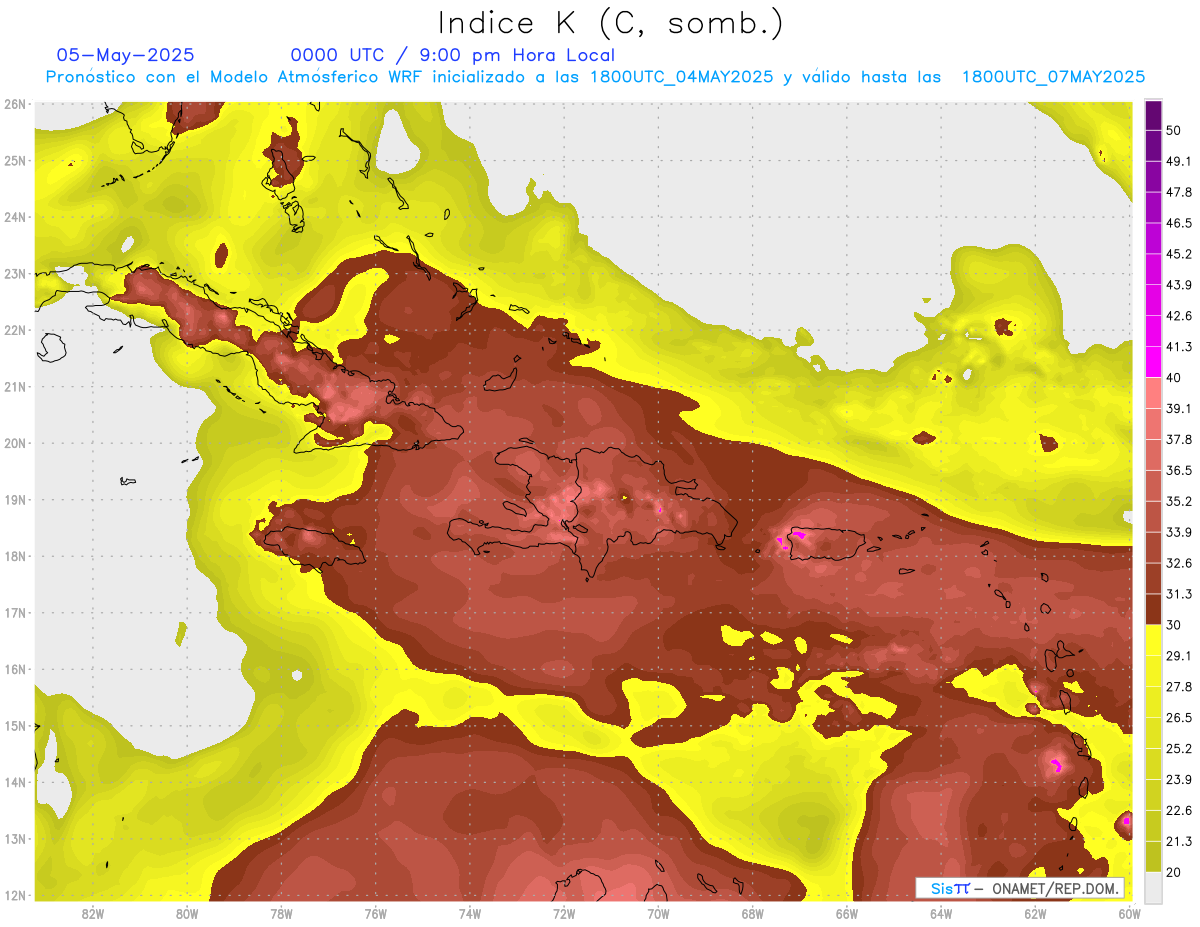
Task: Click the '50' colorbar value
Action: 1175,130
